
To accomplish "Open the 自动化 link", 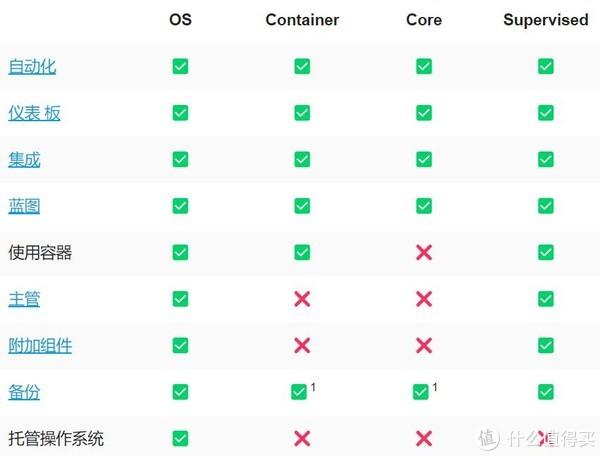I will click(x=32, y=67).
